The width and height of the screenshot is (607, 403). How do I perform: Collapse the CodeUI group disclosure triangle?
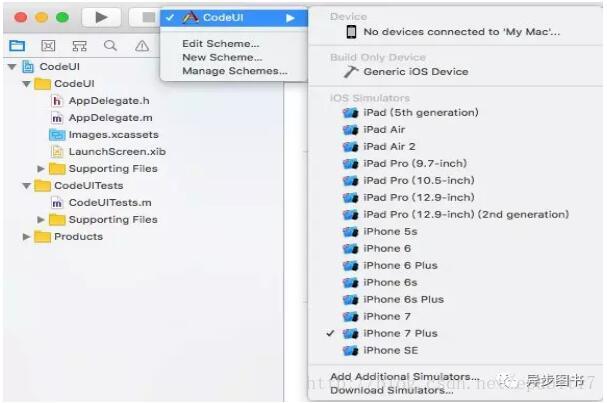26,84
